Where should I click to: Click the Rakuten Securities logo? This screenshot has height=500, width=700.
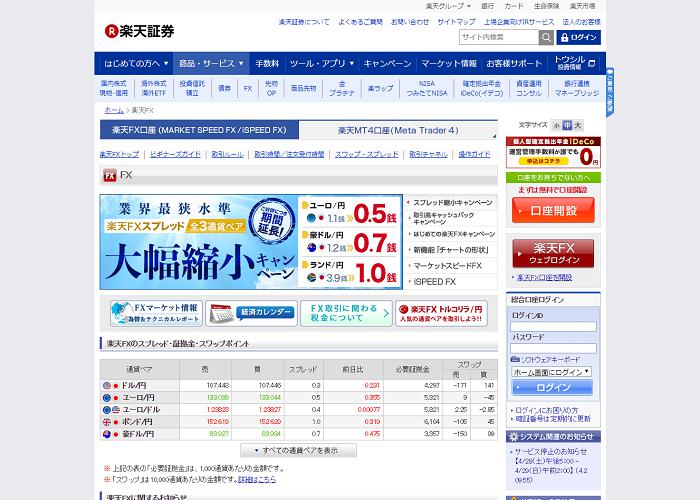click(139, 31)
